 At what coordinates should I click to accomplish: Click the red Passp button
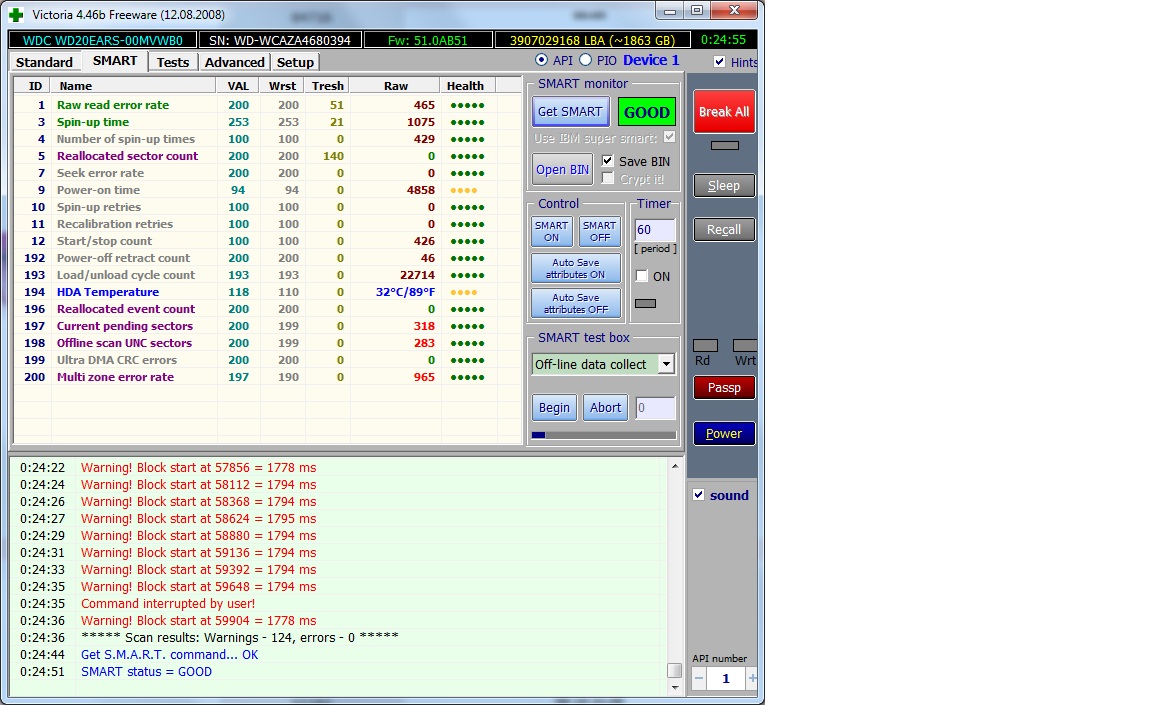723,388
